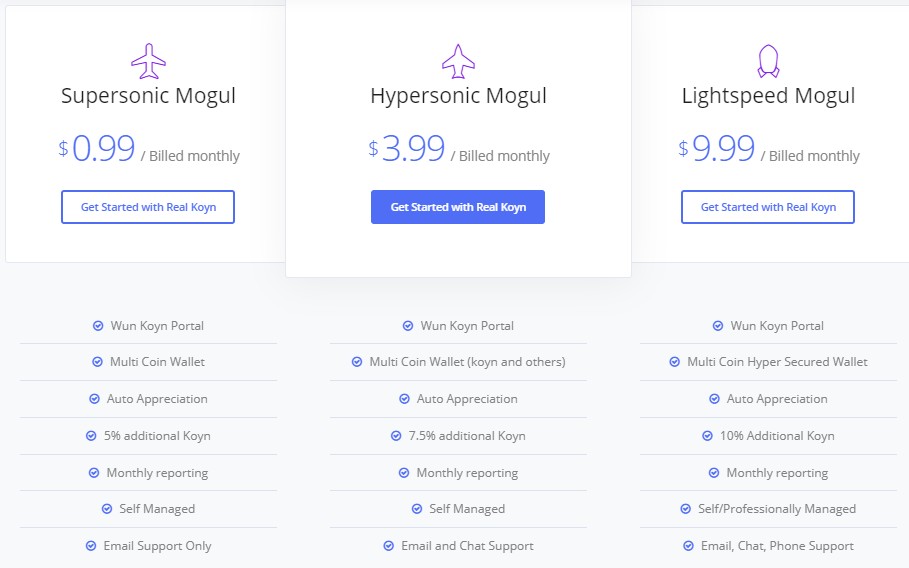
Task: Click the Lightspeed Mogul rocket icon
Action: point(768,61)
